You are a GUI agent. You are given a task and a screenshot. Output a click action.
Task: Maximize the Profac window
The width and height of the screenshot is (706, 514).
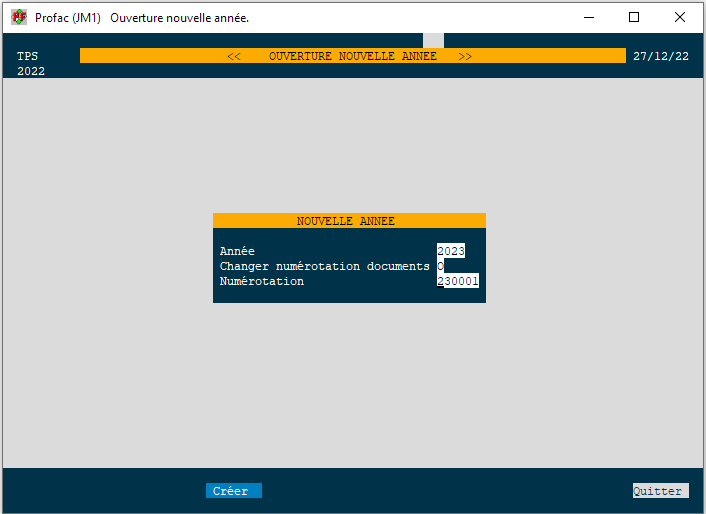633,17
